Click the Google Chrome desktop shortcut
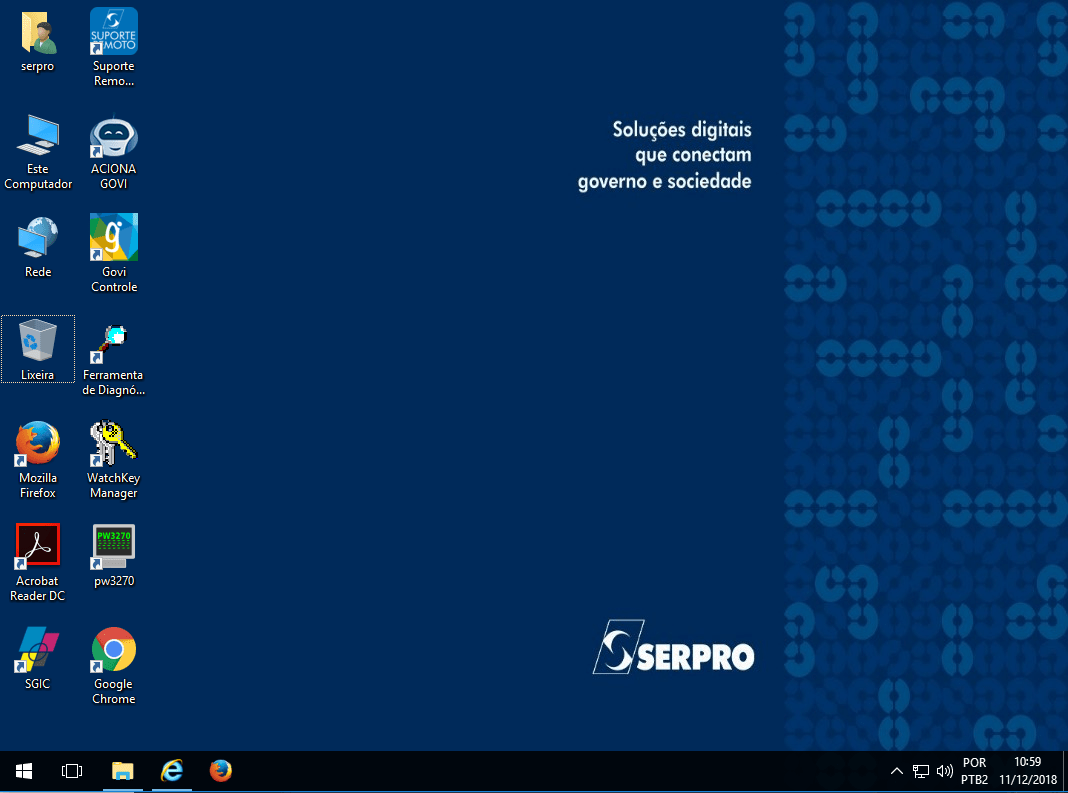This screenshot has height=793, width=1068. [x=114, y=652]
